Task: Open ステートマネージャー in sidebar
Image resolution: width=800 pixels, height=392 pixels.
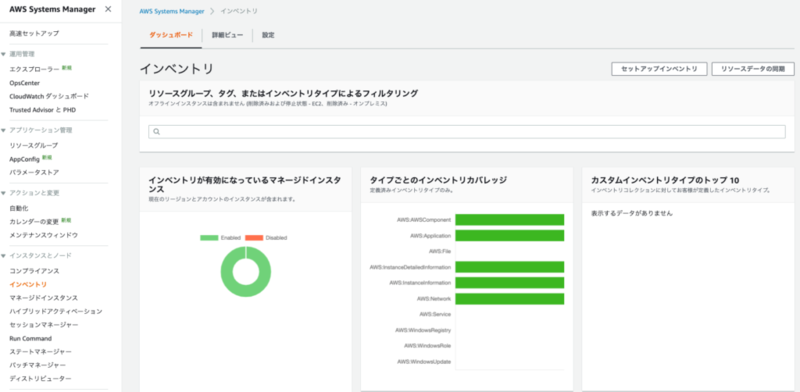Action: click(x=40, y=352)
